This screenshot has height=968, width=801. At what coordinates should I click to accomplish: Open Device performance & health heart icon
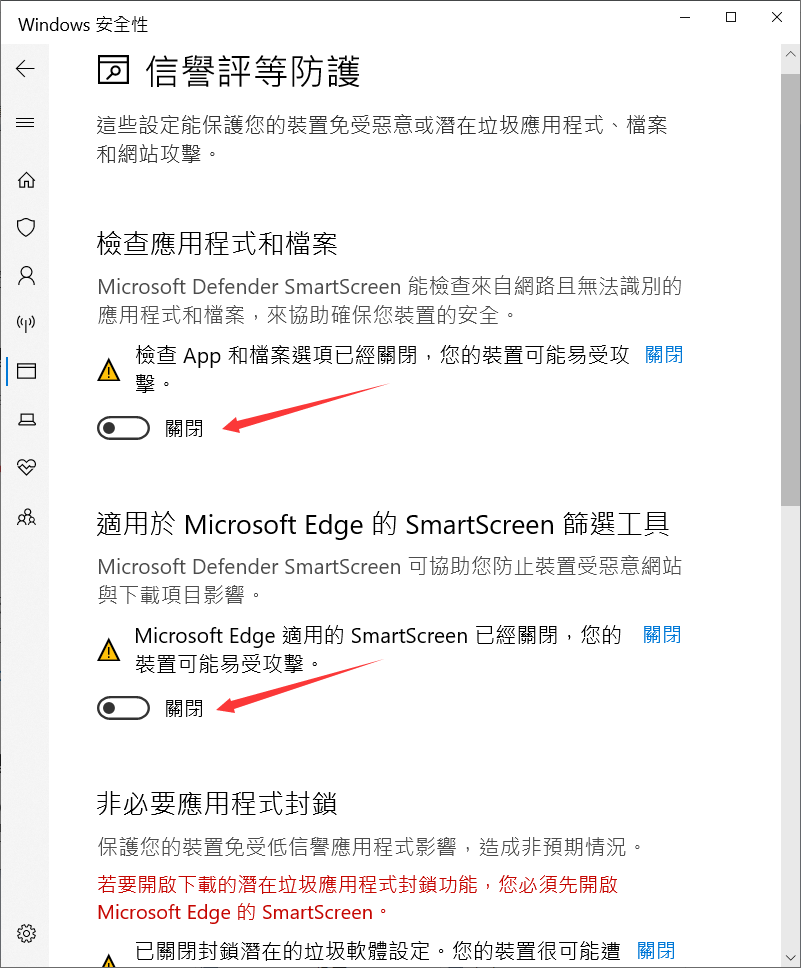click(27, 467)
